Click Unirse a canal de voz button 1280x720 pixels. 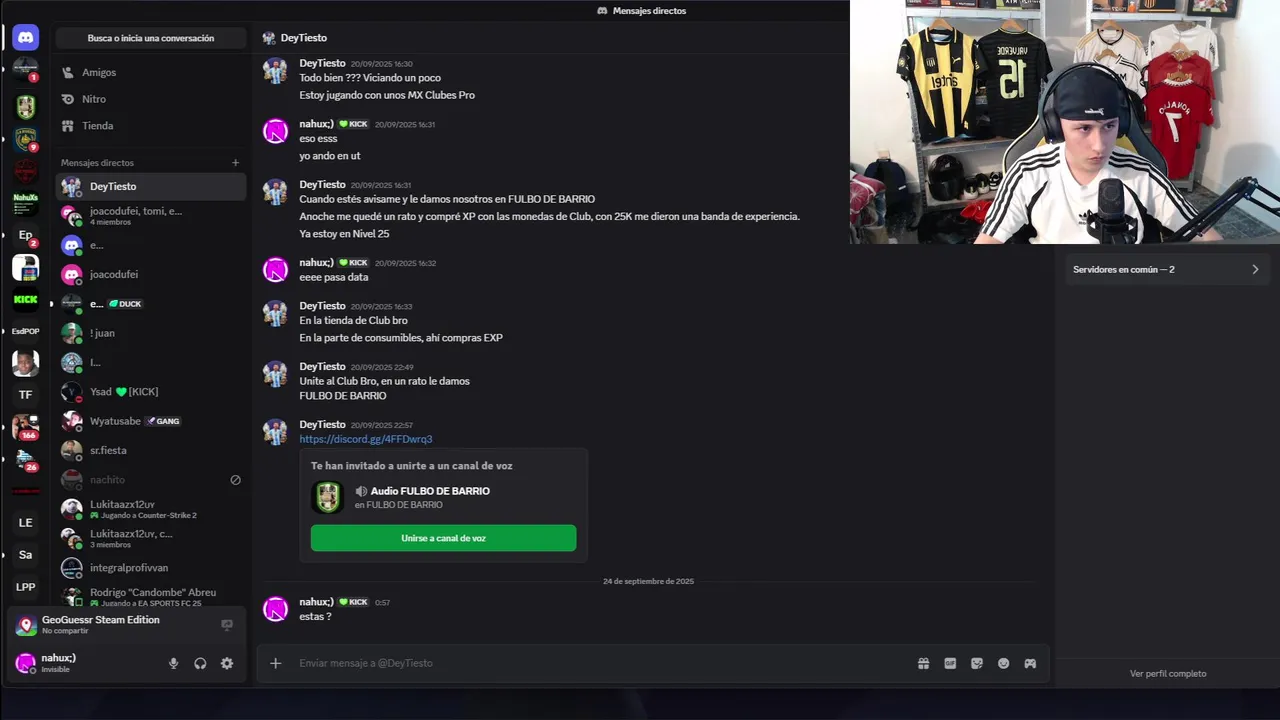coord(443,538)
